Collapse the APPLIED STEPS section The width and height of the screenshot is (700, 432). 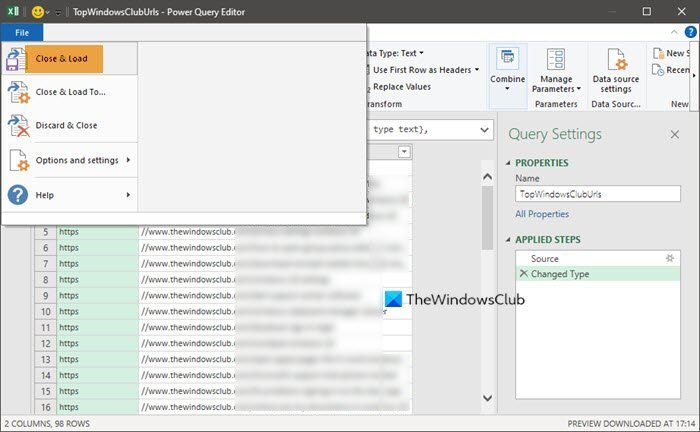508,240
